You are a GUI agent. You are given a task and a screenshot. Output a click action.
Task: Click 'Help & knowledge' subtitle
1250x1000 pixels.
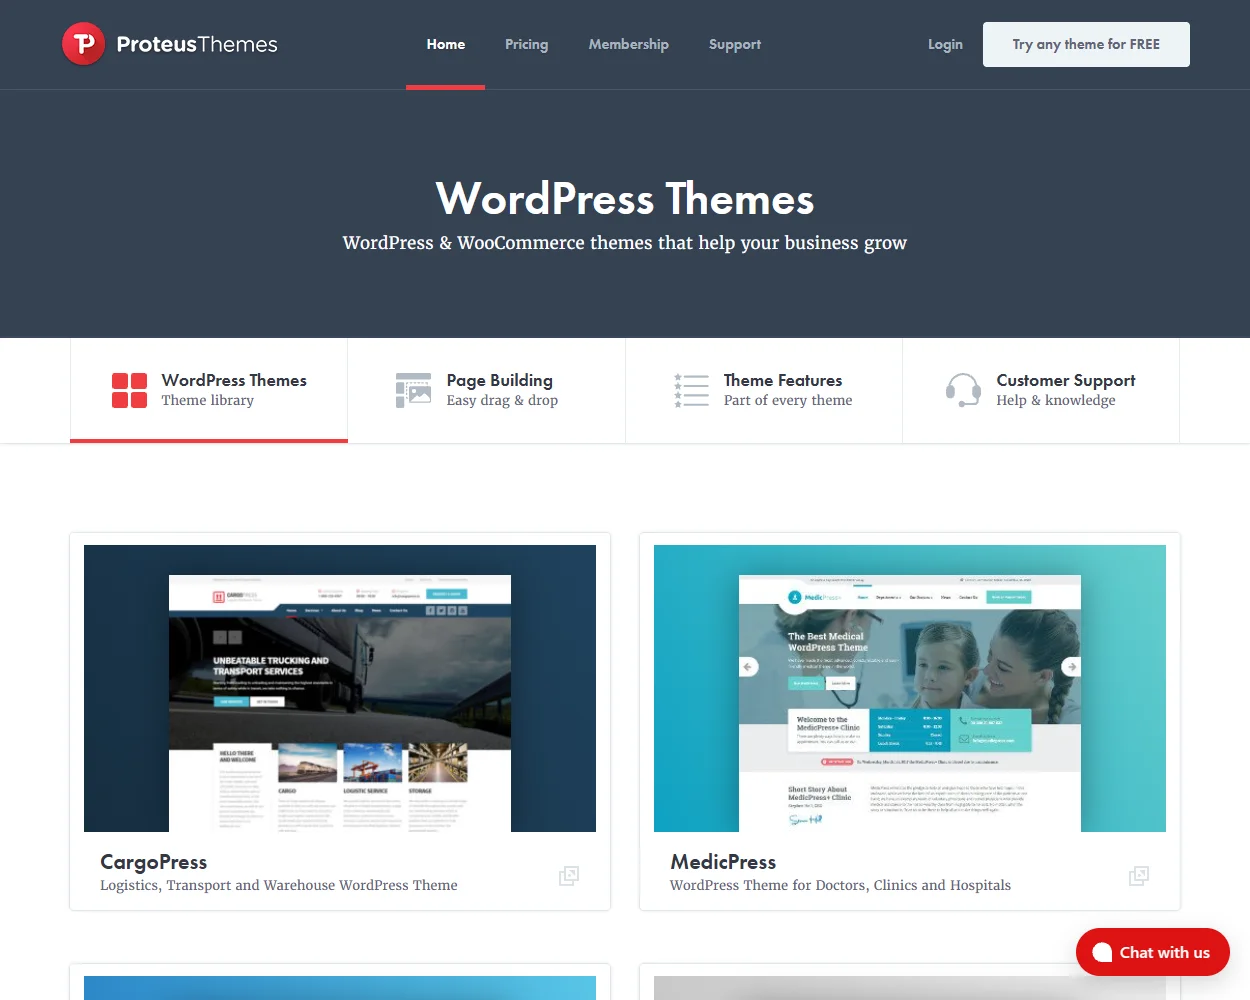pos(1056,400)
